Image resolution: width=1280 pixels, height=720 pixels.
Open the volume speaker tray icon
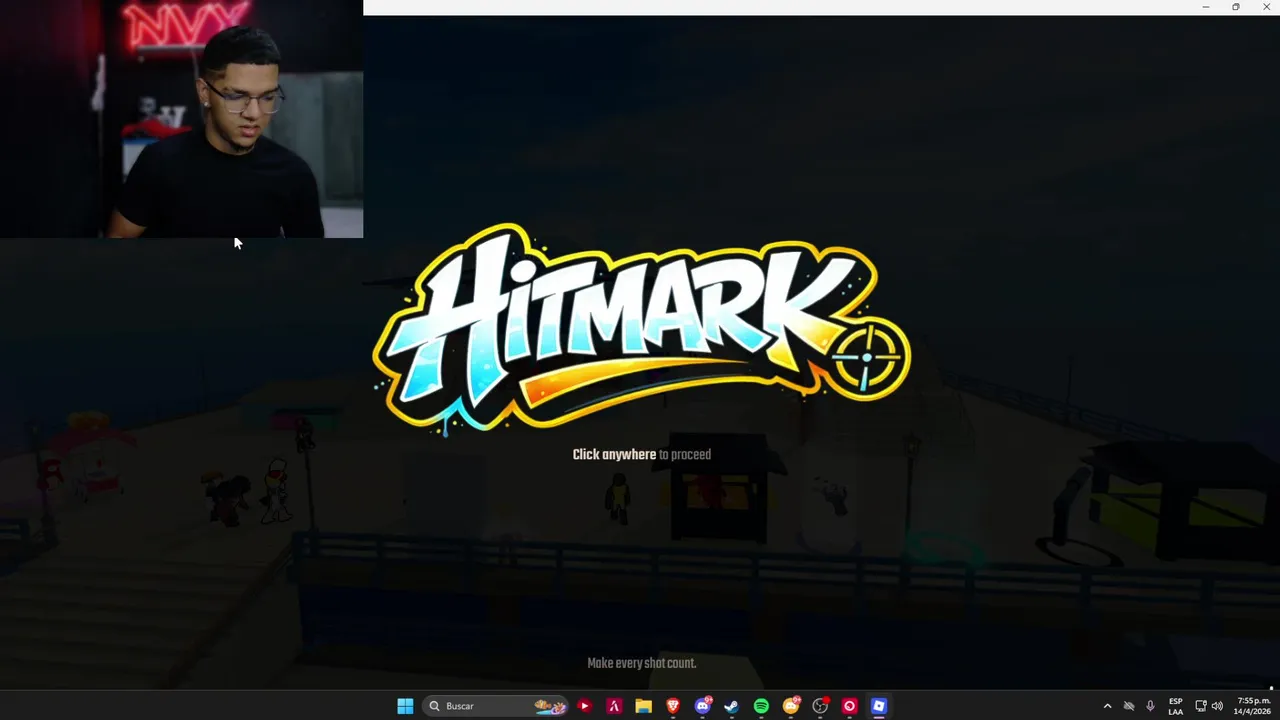(x=1217, y=706)
